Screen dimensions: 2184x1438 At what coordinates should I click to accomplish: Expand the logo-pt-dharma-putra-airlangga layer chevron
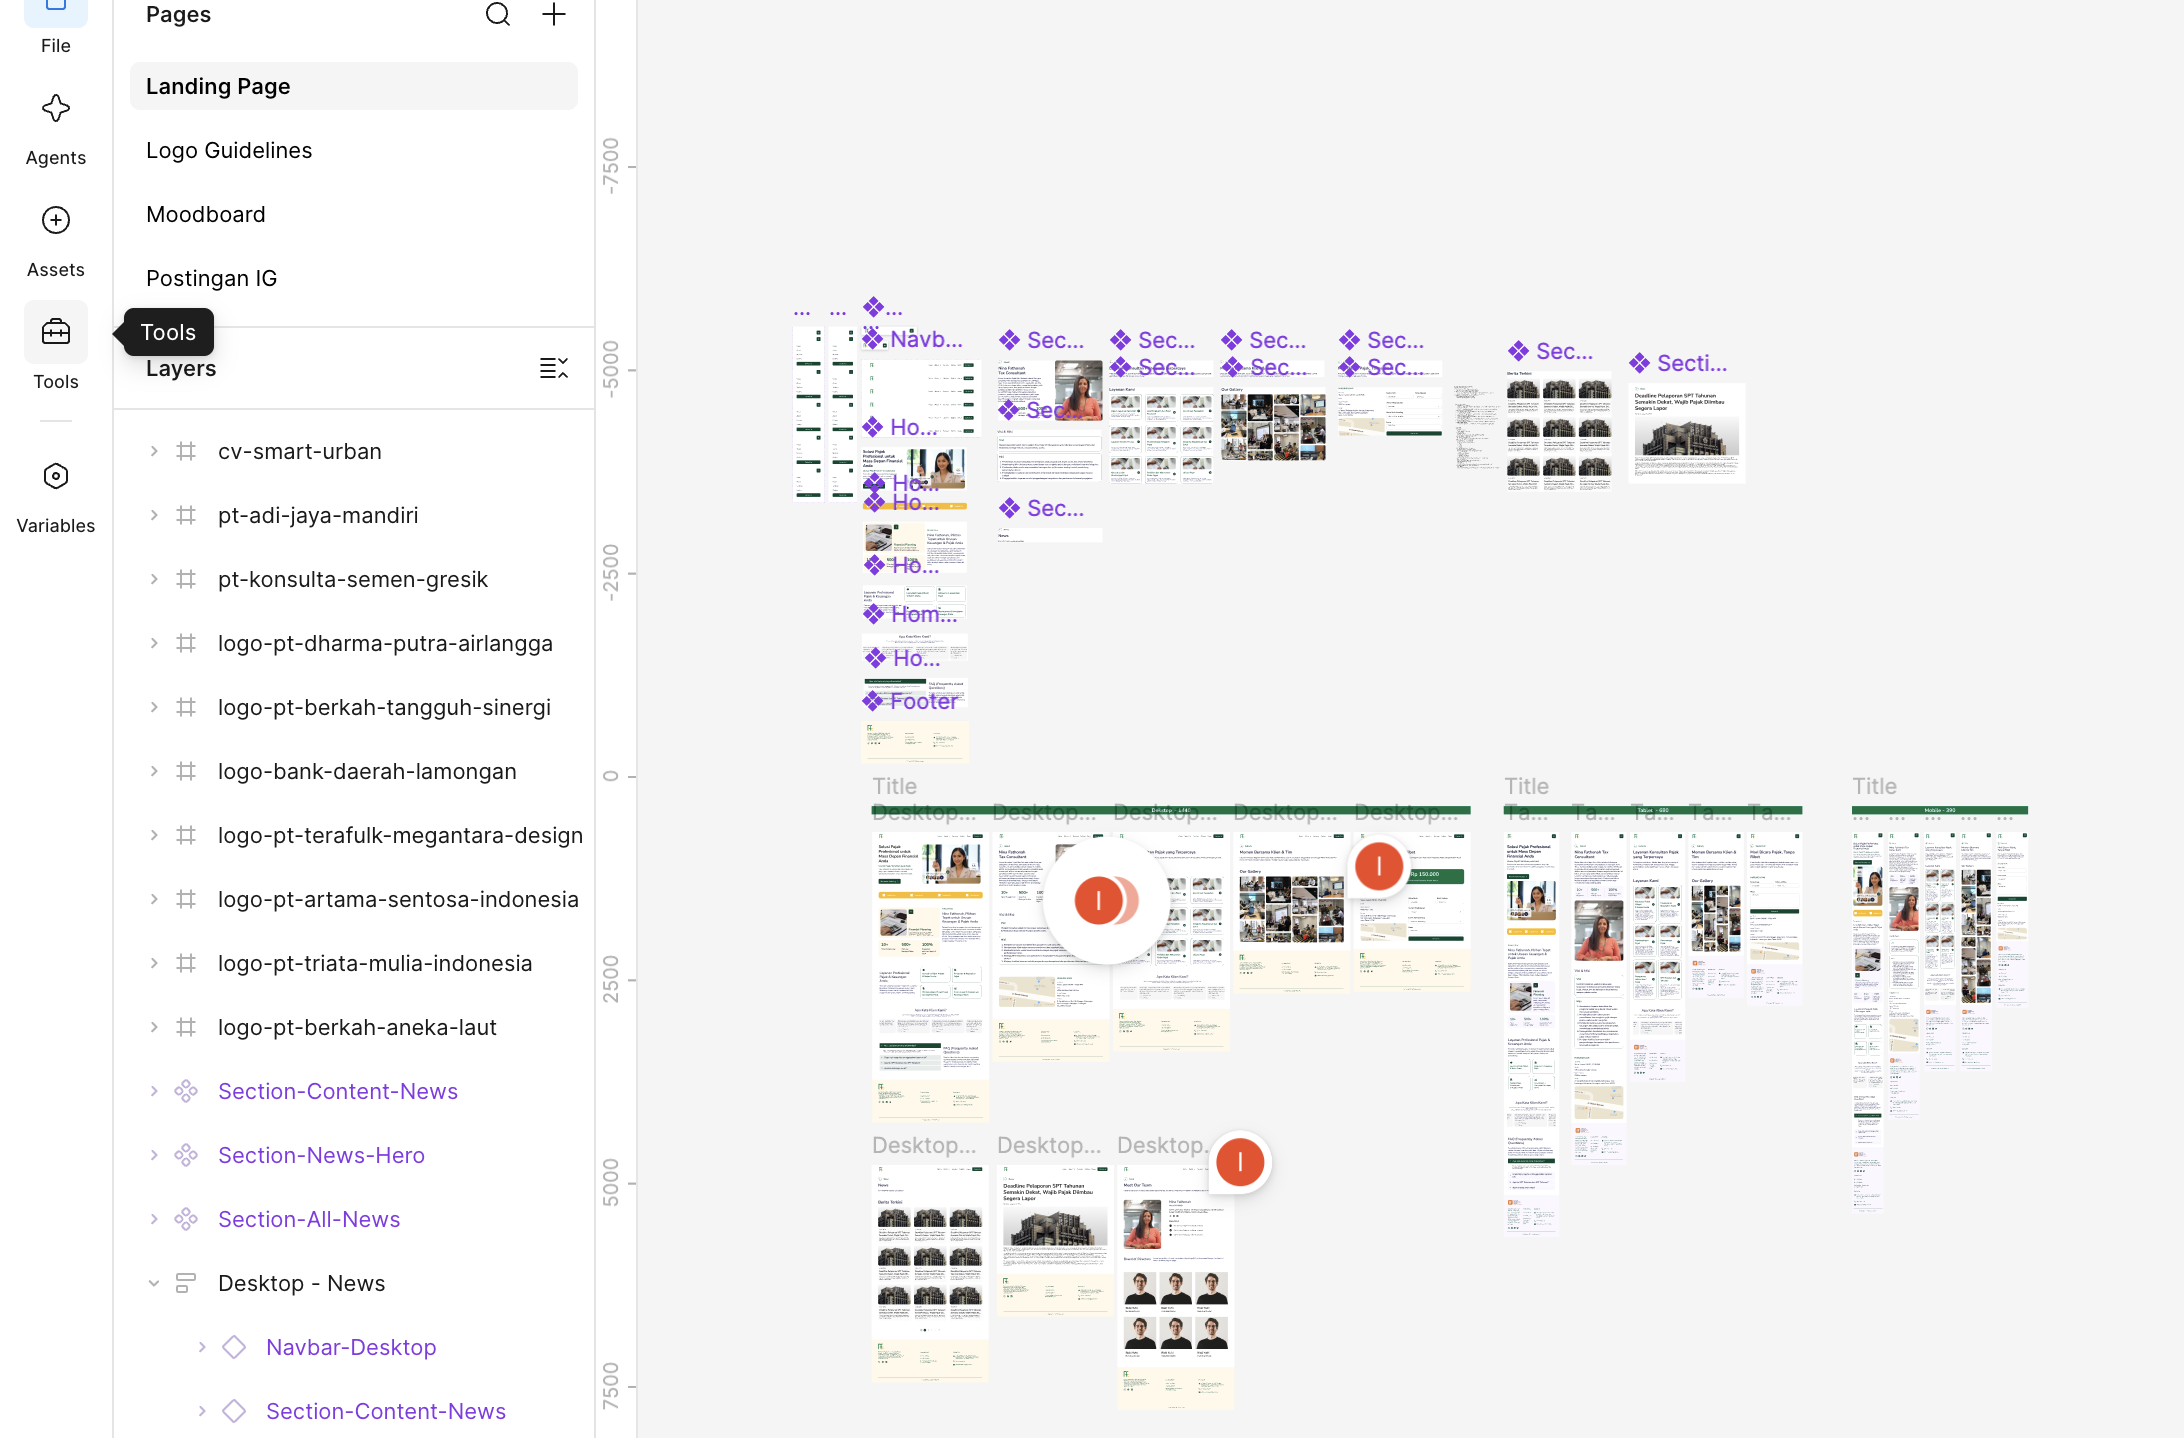coord(154,644)
